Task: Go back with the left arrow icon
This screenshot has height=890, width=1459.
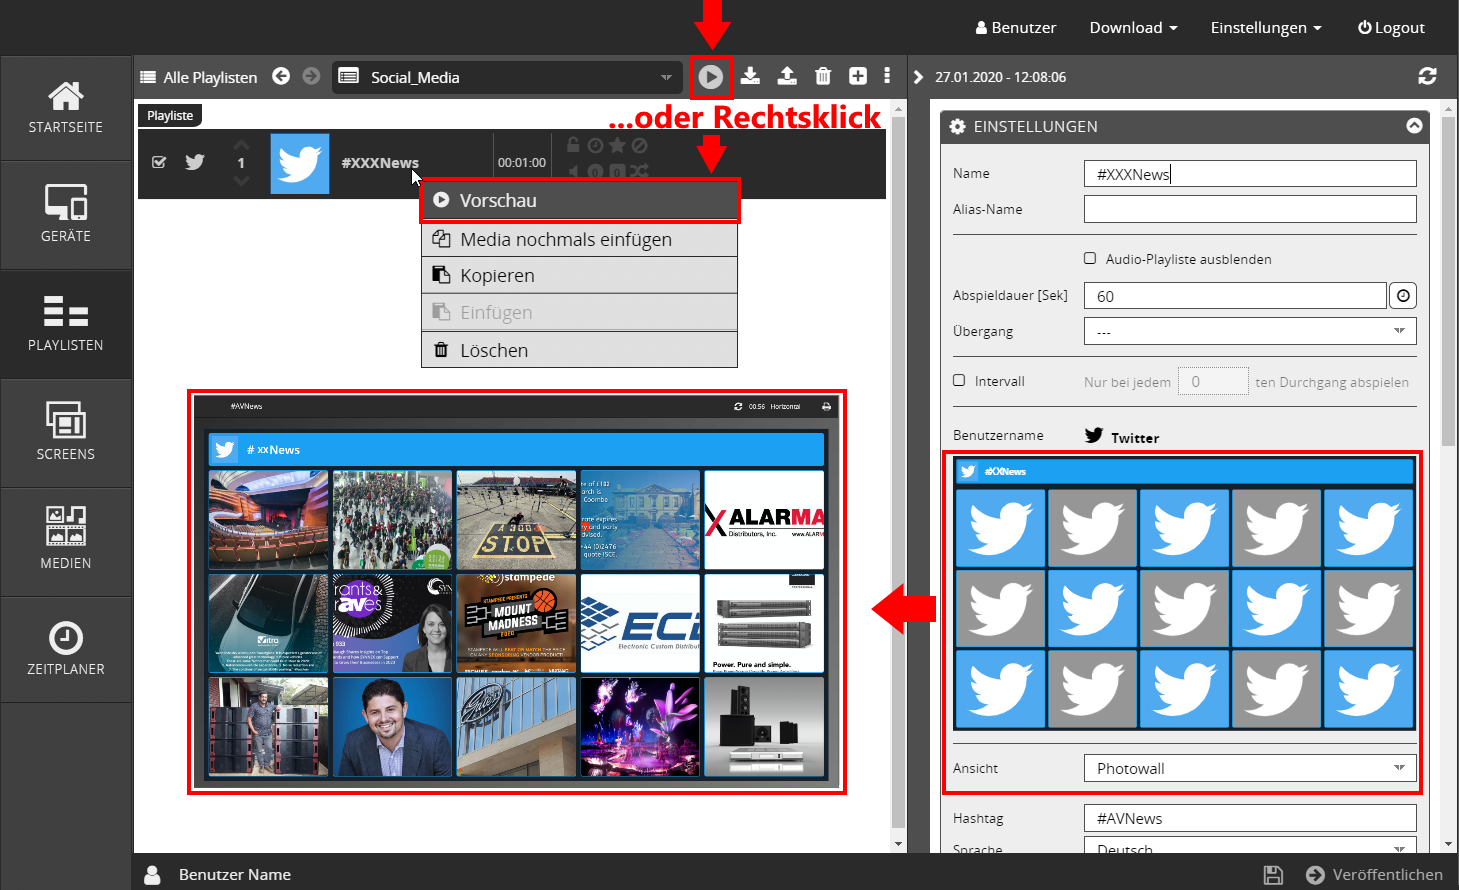Action: [281, 76]
